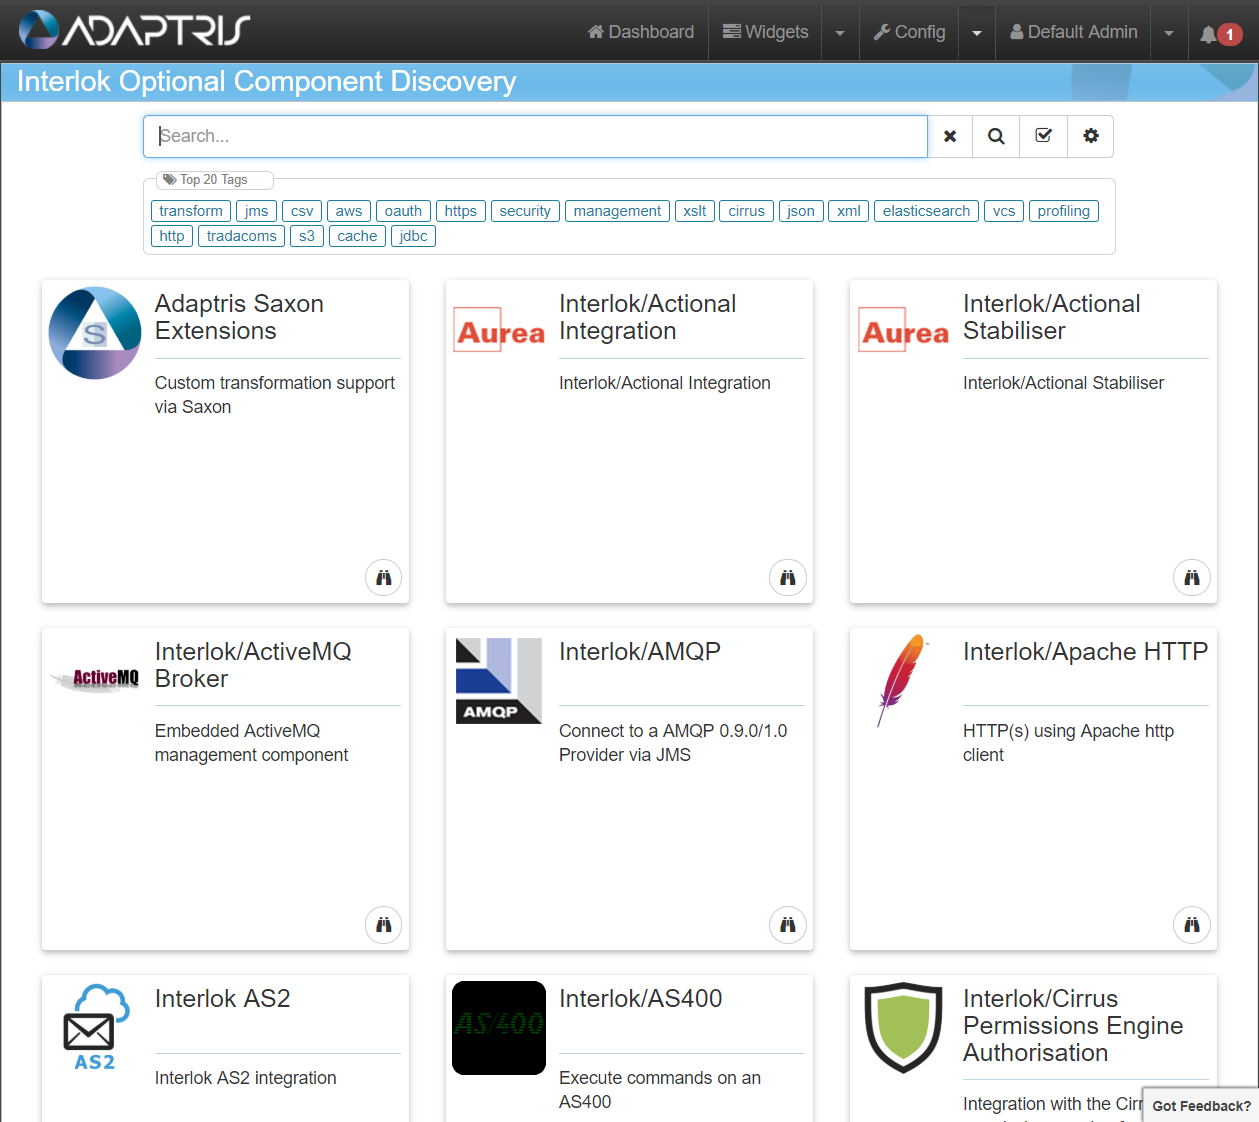
Task: Open the Default Admin user menu
Action: tap(1074, 32)
